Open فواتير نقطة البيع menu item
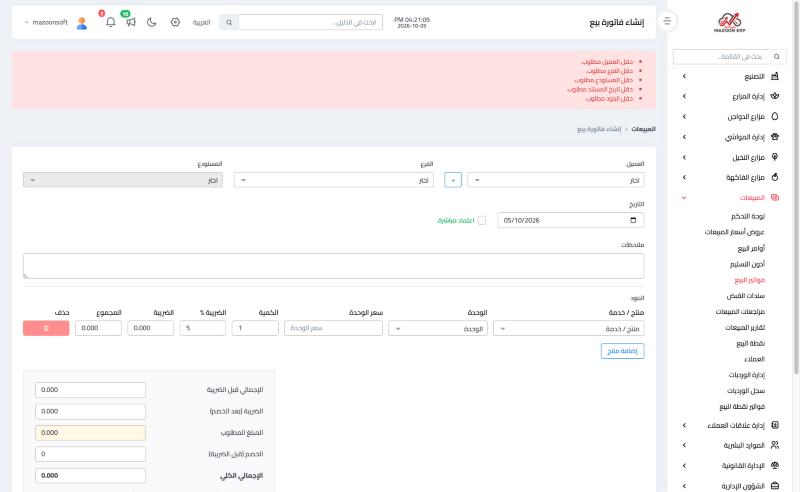This screenshot has height=492, width=800. point(742,407)
